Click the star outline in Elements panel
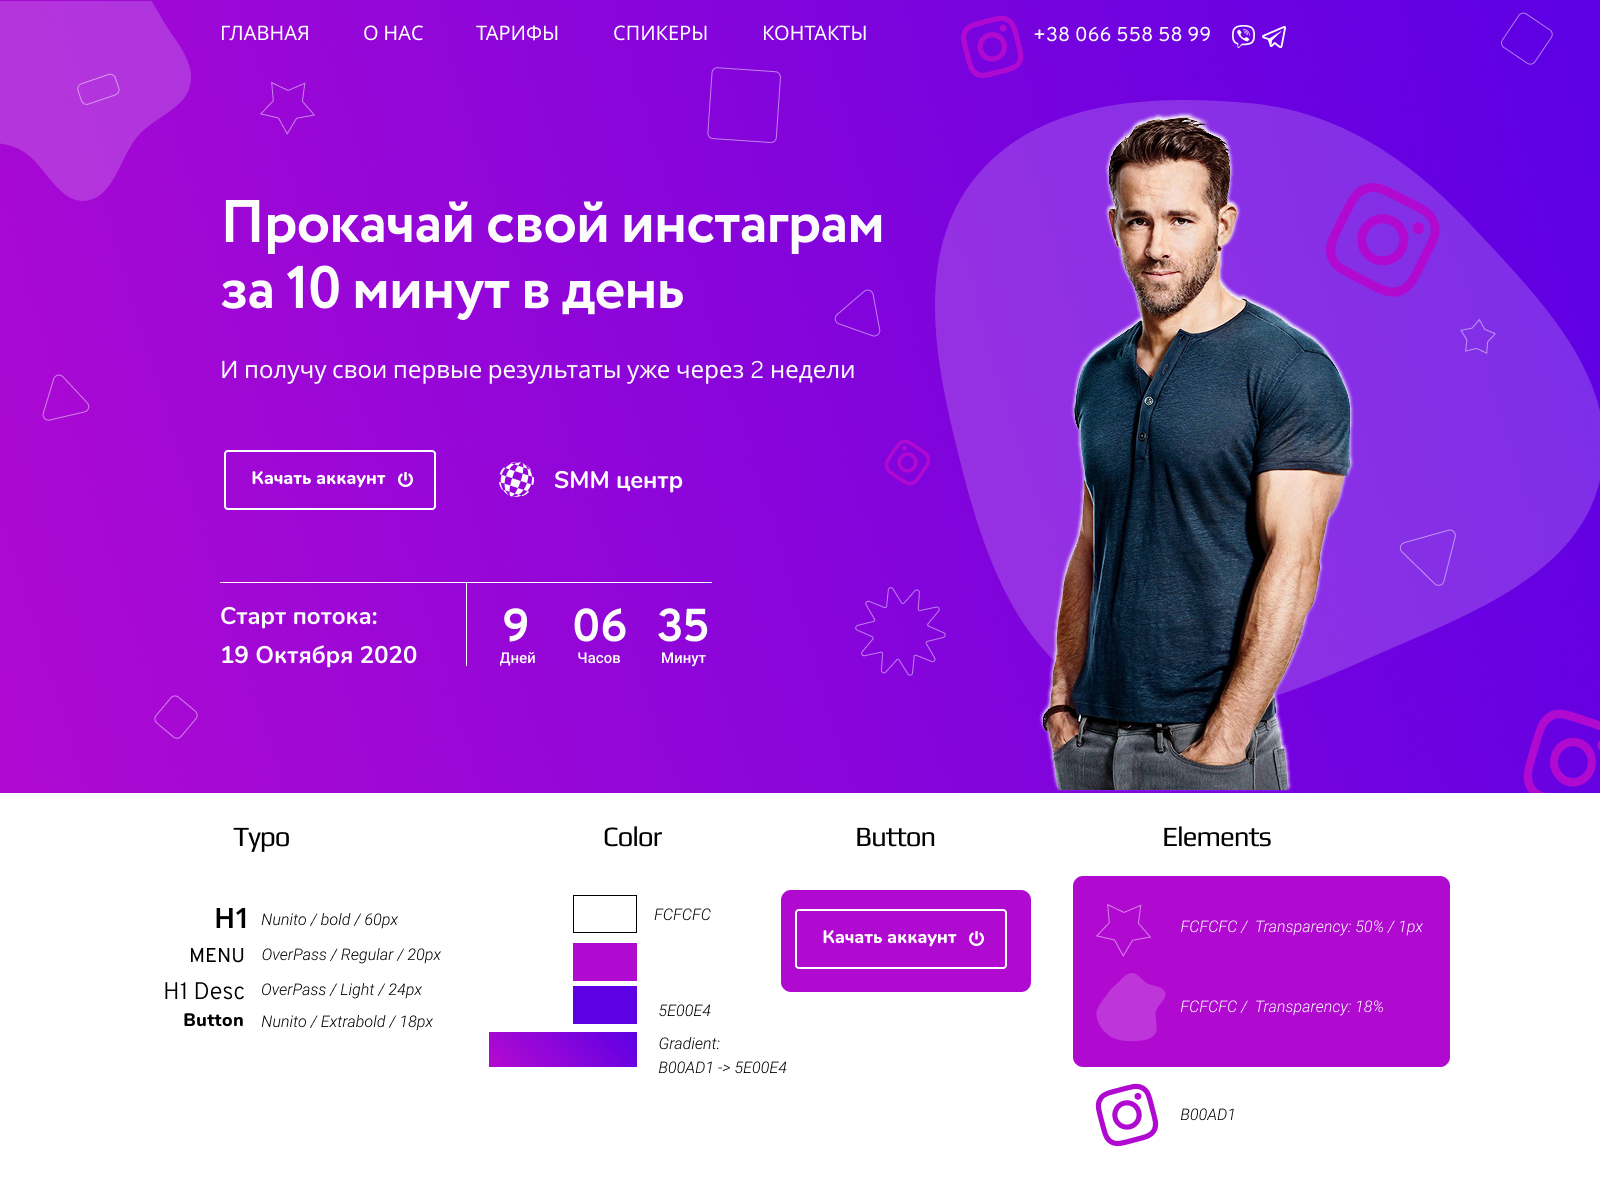The width and height of the screenshot is (1600, 1200). pos(1124,929)
